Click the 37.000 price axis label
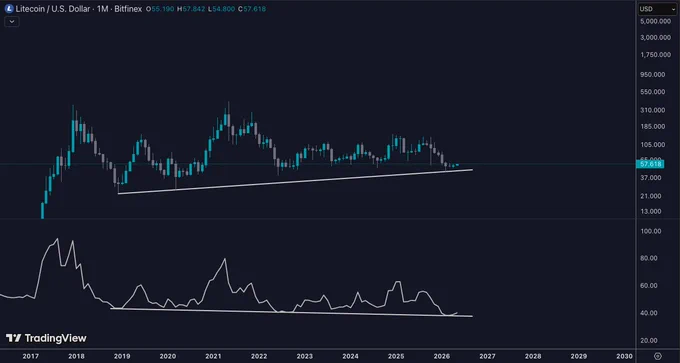The height and width of the screenshot is (363, 680). 651,178
